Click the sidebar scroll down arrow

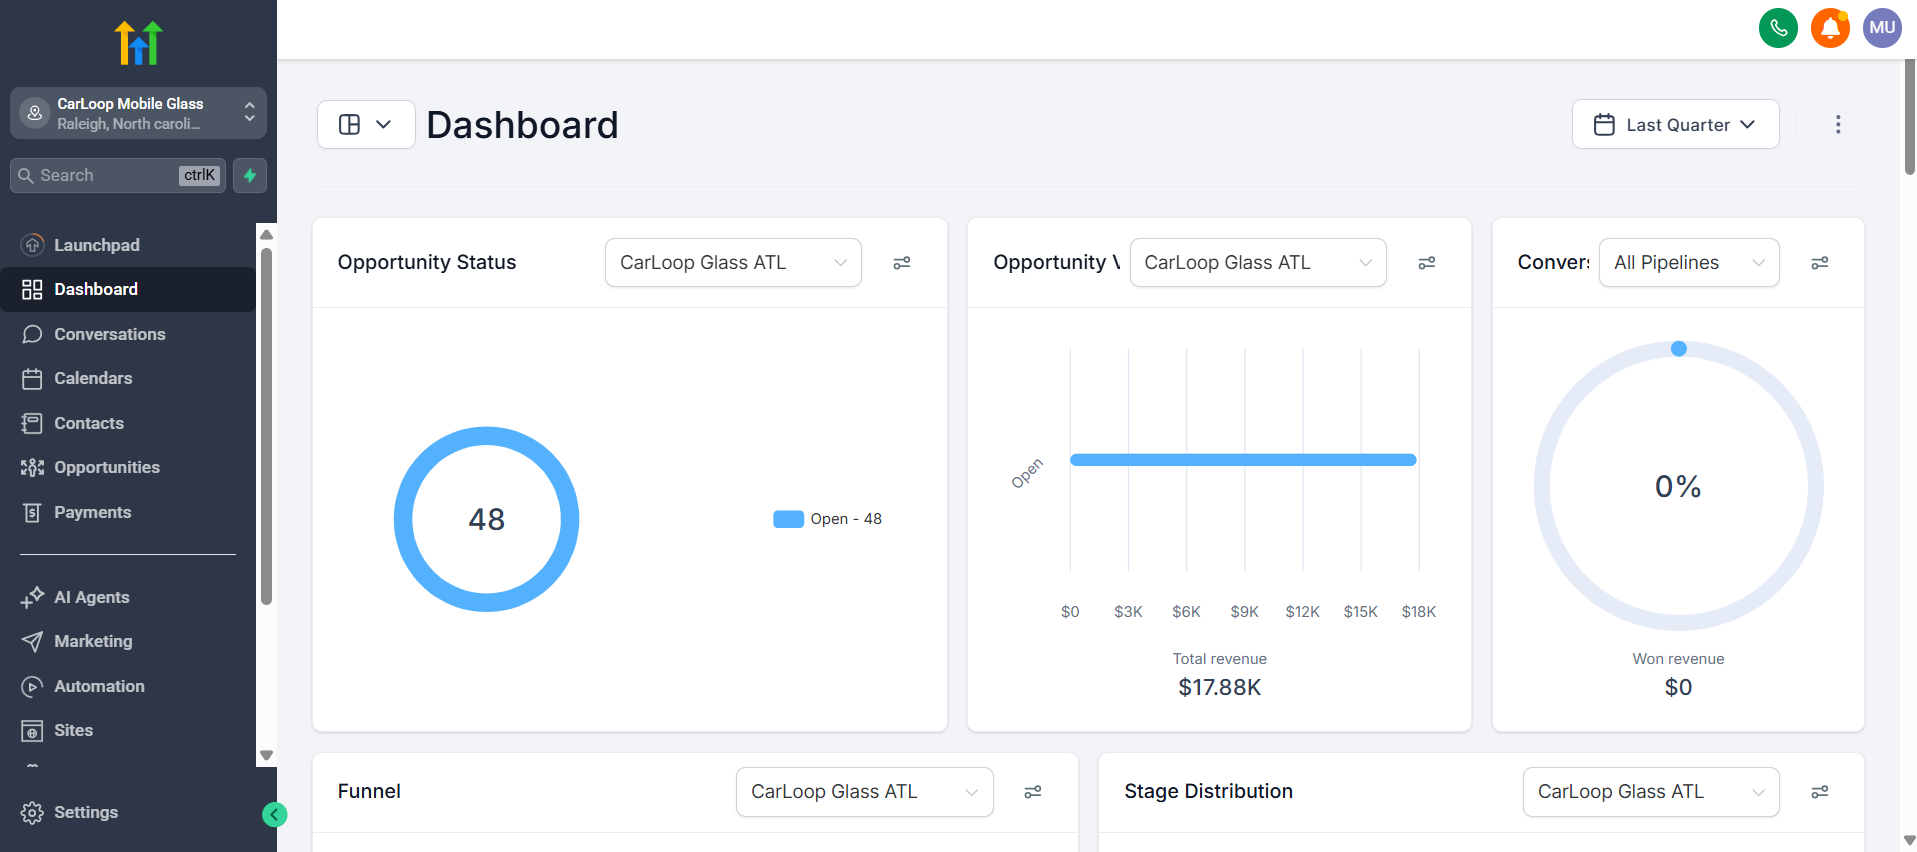click(266, 755)
